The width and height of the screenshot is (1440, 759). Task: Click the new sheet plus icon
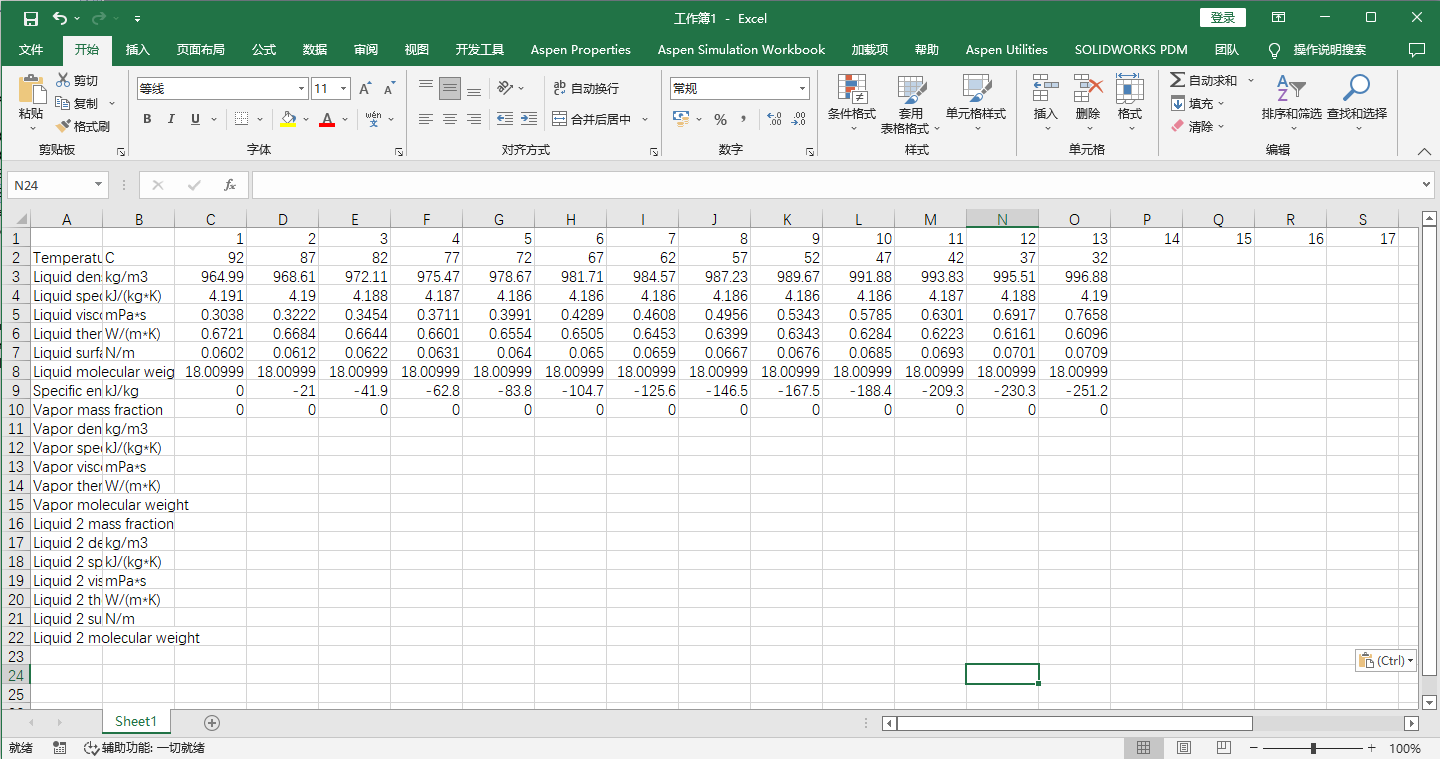[212, 722]
